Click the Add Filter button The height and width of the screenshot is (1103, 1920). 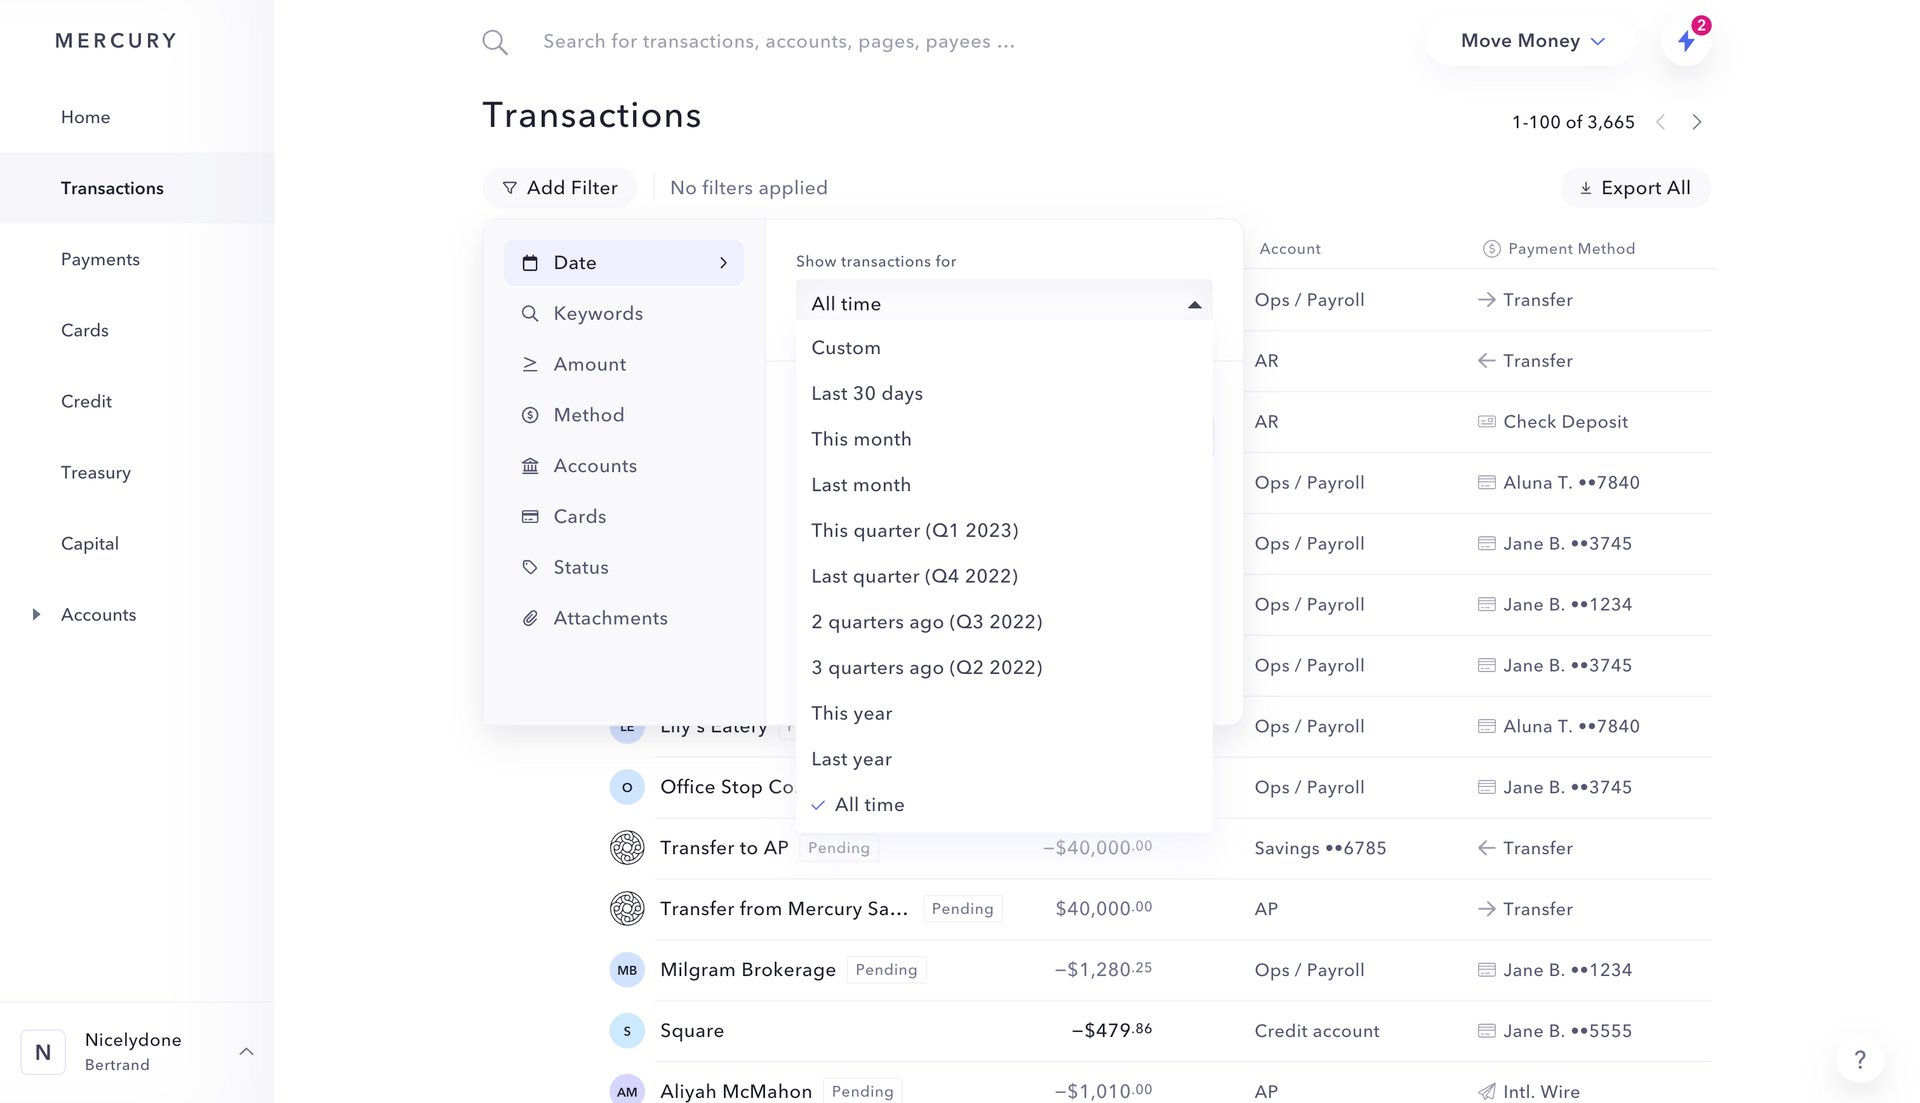(560, 187)
